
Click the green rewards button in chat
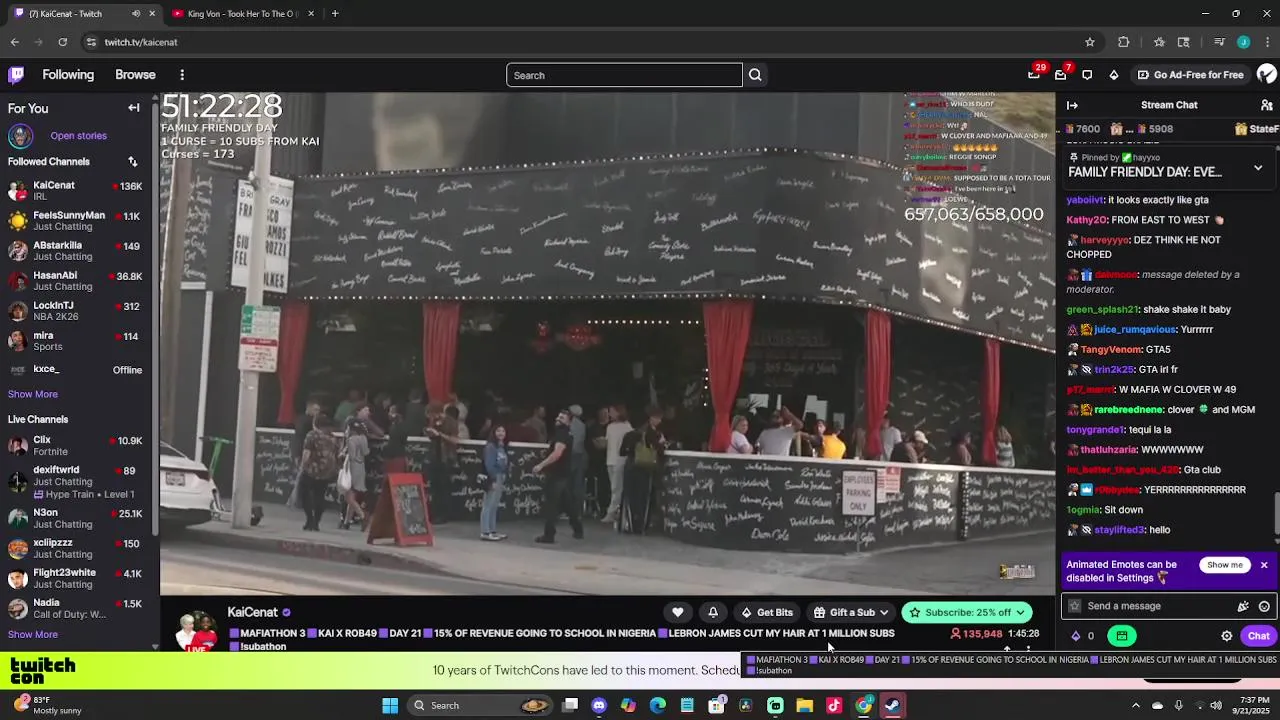pyautogui.click(x=1122, y=636)
